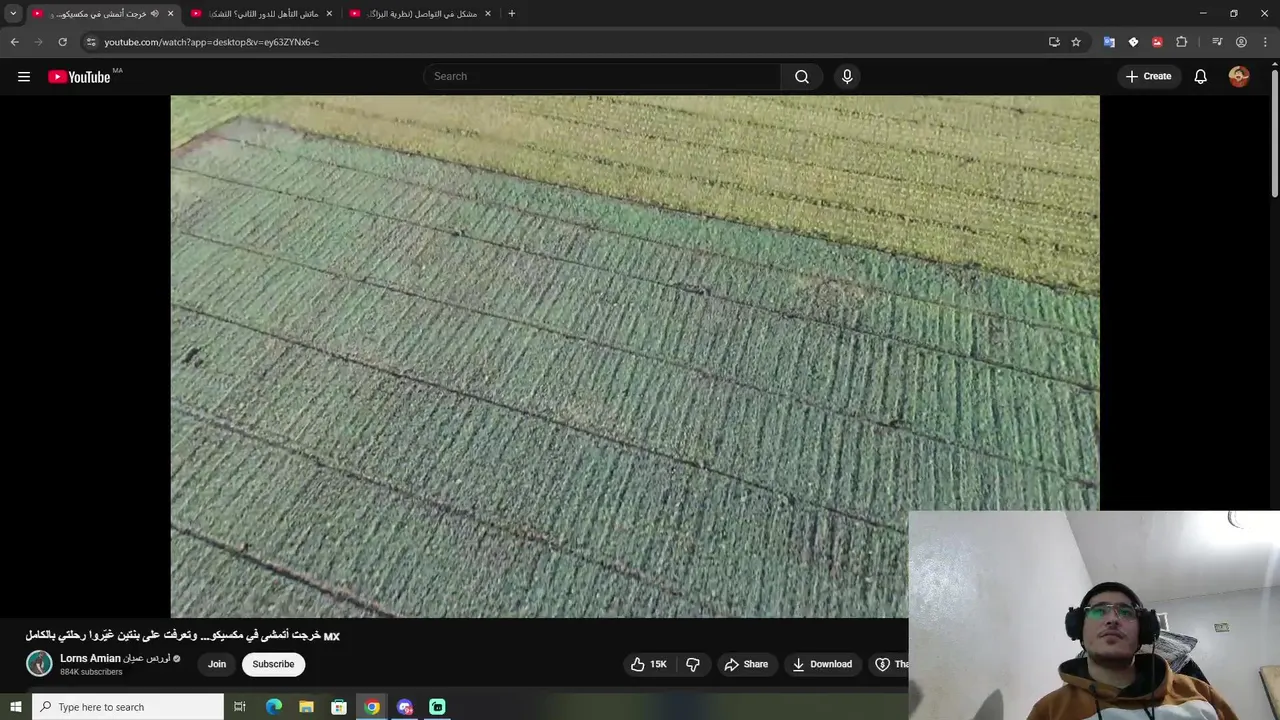Open the white tag-shaped extension icon
Screen dimensions: 1280x720
[1133, 42]
